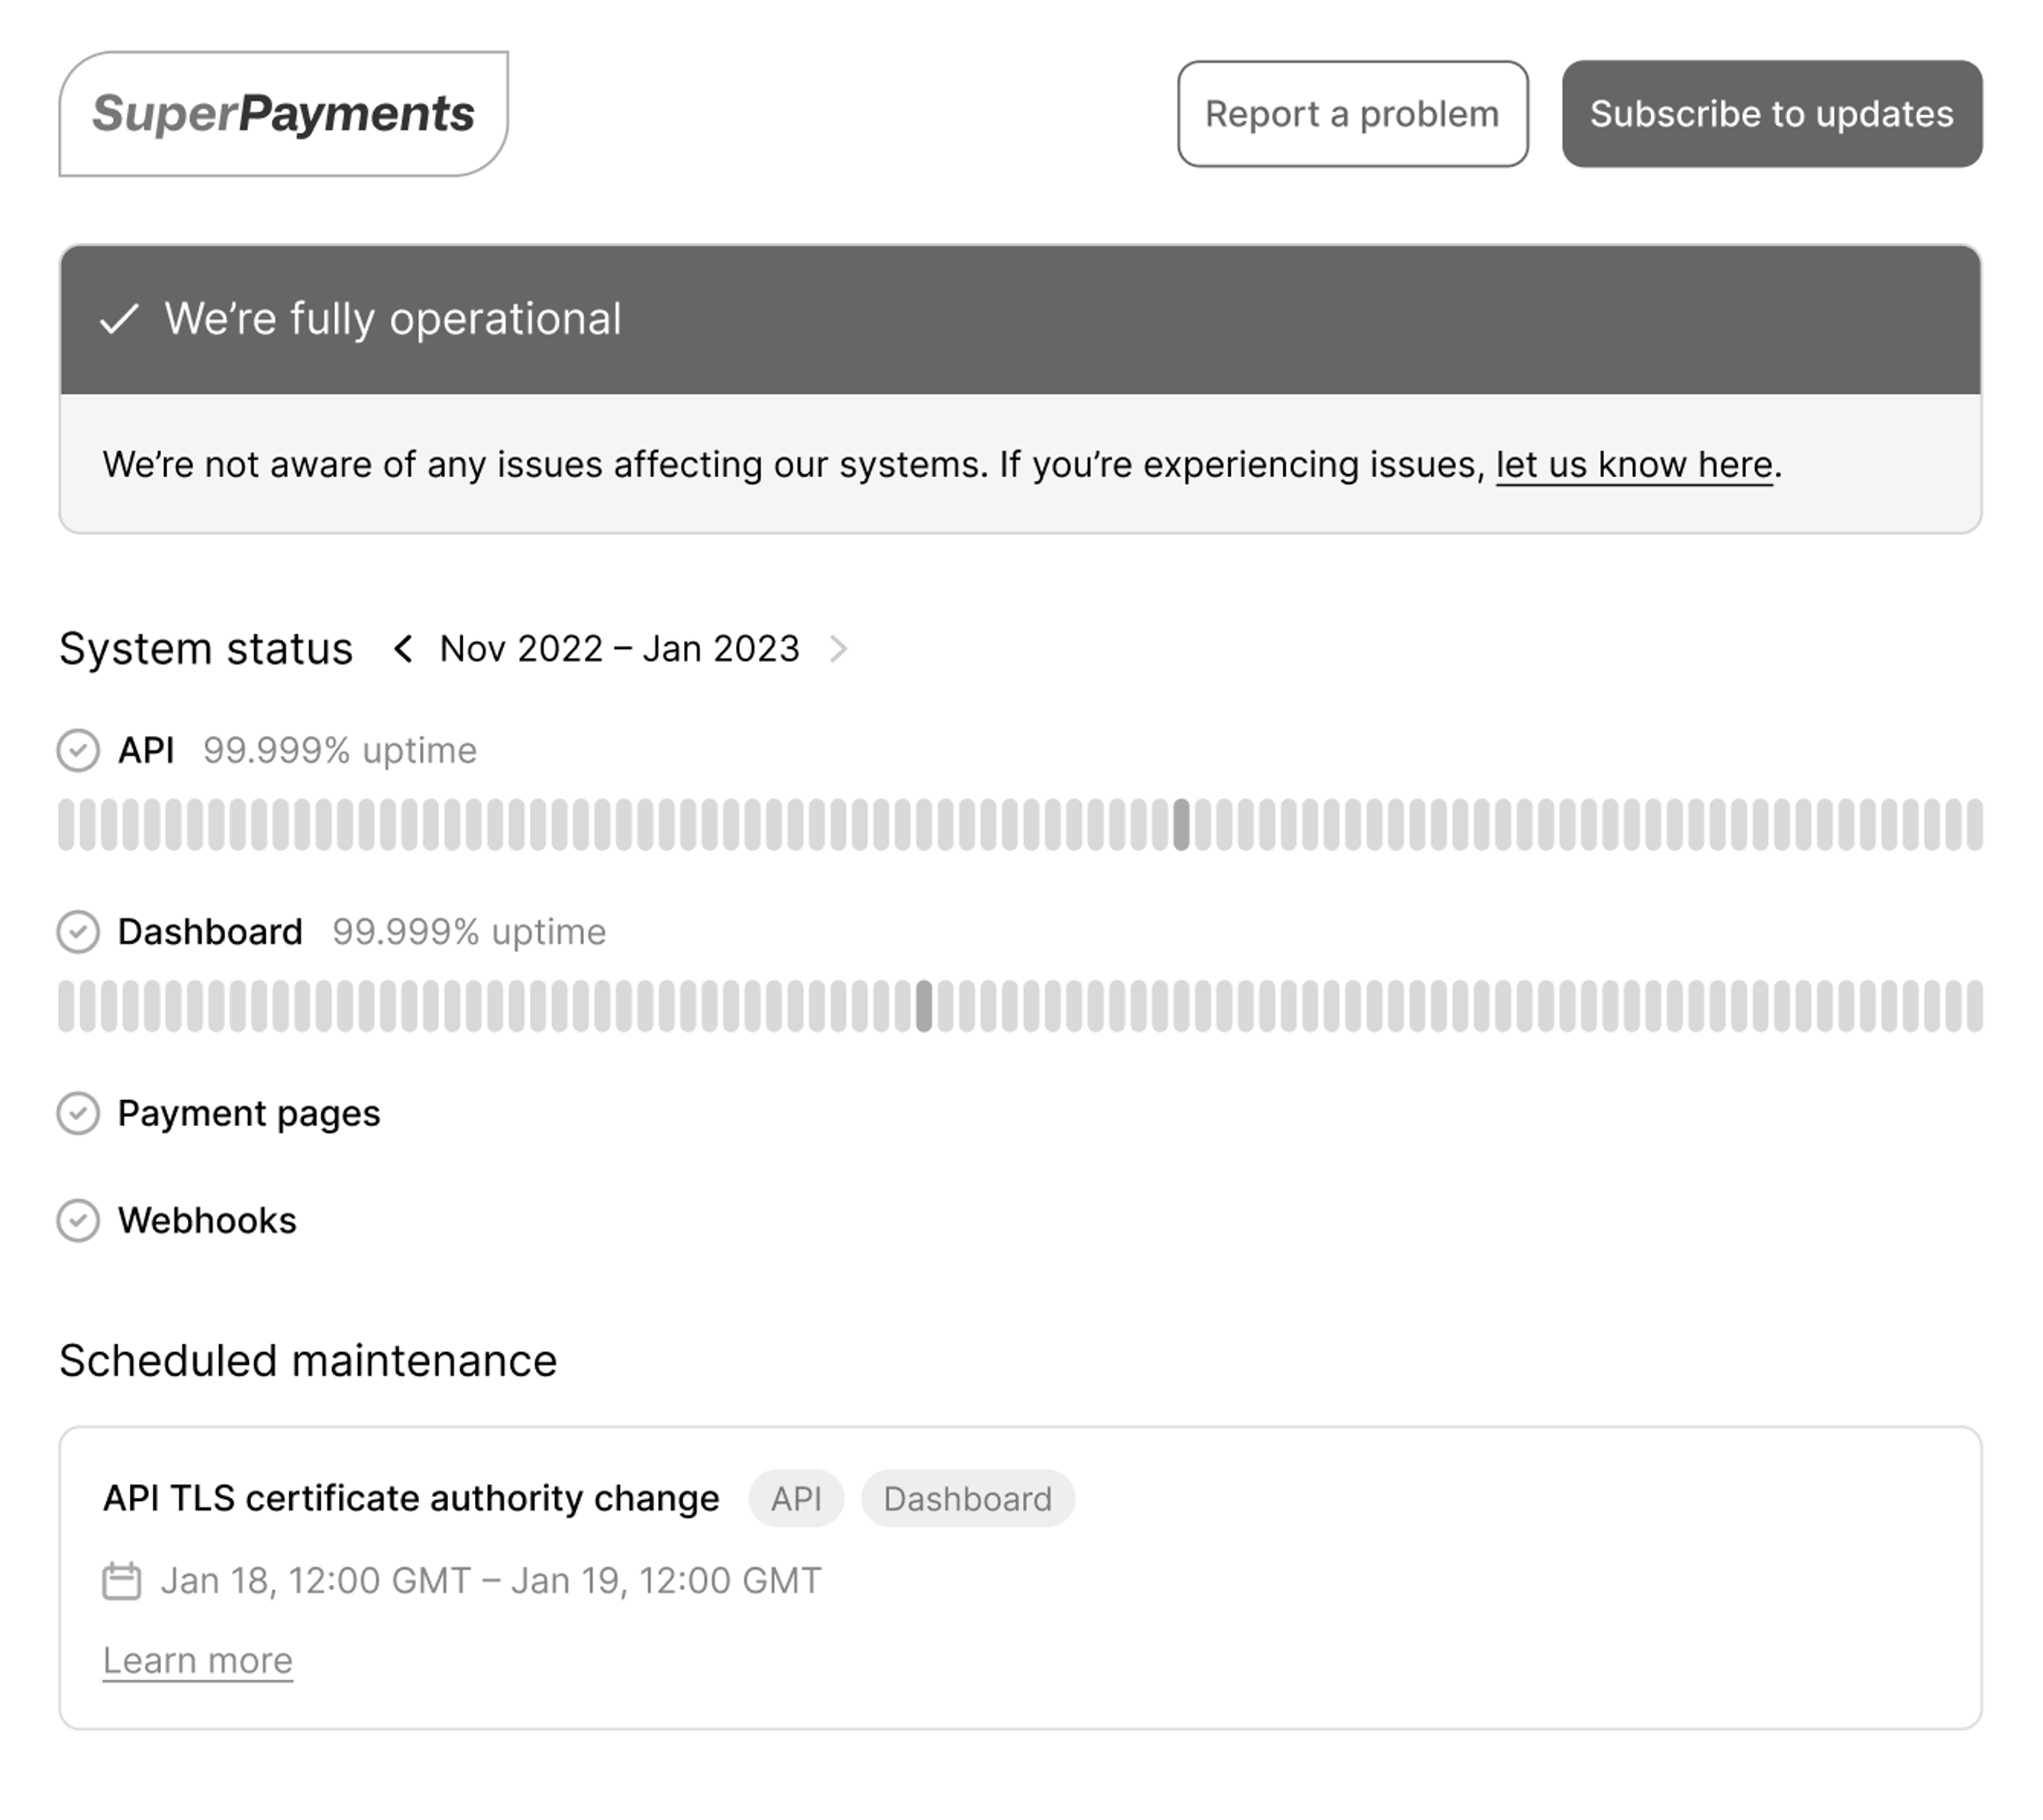Image resolution: width=2043 pixels, height=1820 pixels.
Task: Click Subscribe to updates
Action: pyautogui.click(x=1771, y=114)
